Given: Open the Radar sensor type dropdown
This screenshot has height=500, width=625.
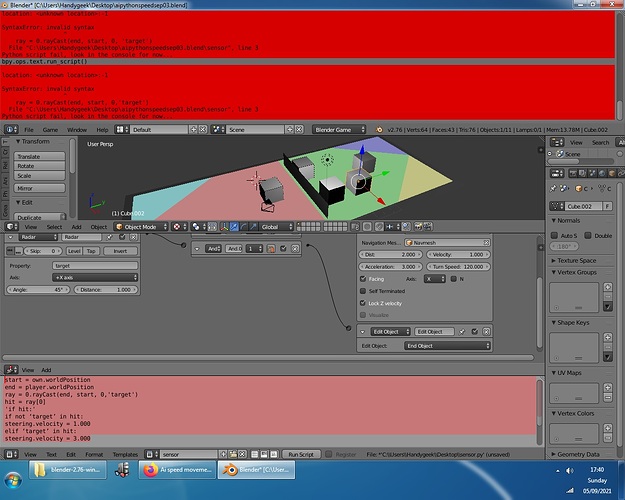Looking at the screenshot, I should tap(38, 237).
